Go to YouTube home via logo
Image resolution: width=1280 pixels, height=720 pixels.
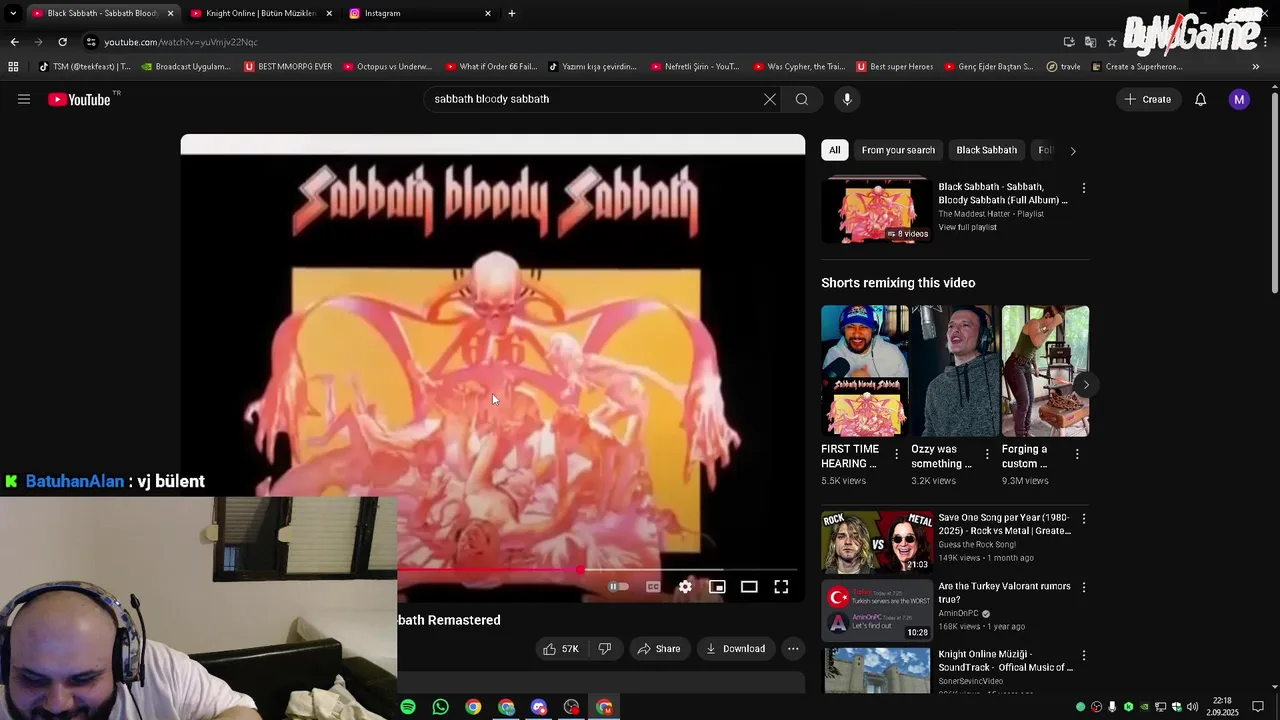[79, 99]
